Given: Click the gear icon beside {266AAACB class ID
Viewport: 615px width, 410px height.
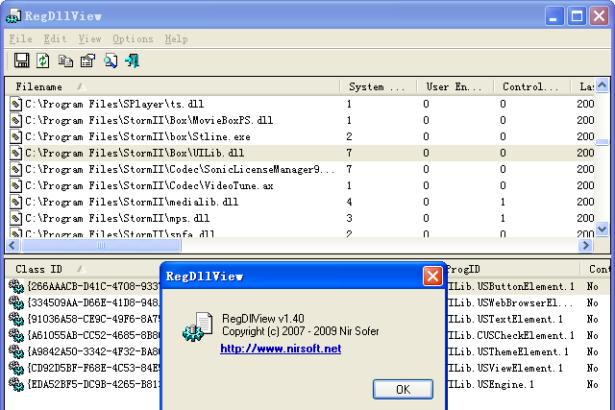Looking at the screenshot, I should click(16, 287).
